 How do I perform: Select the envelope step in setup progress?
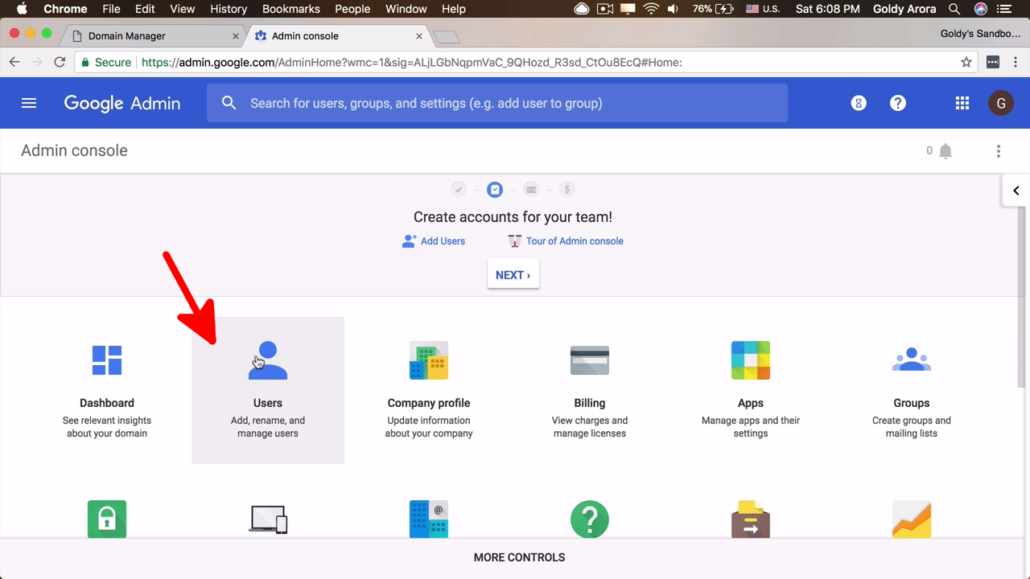pyautogui.click(x=531, y=189)
